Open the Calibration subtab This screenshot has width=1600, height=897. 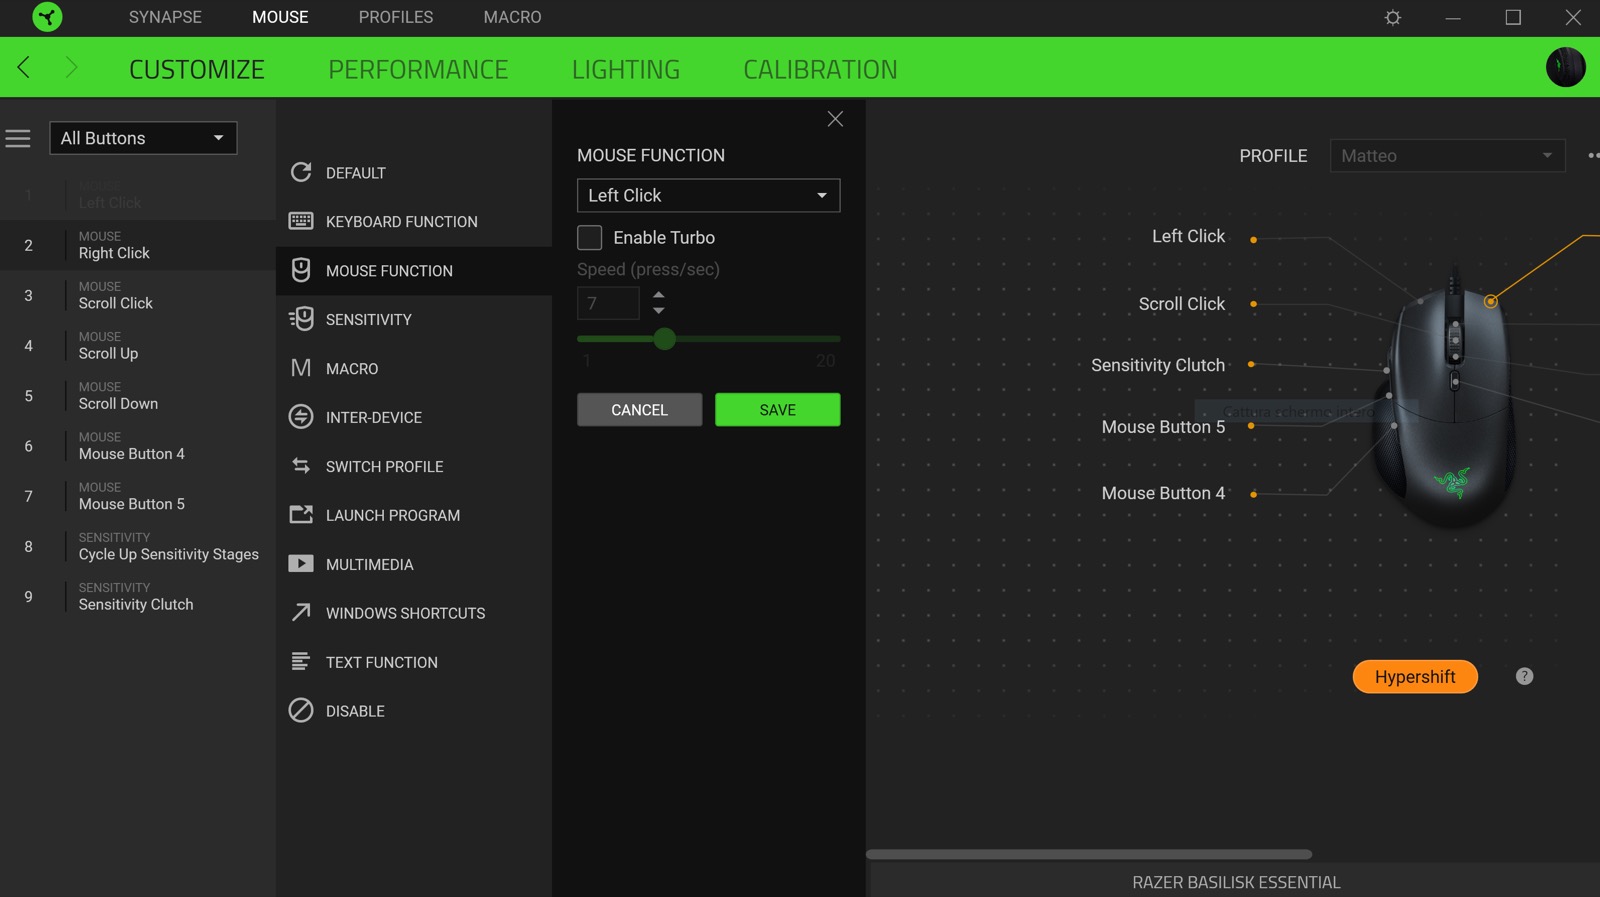click(820, 69)
